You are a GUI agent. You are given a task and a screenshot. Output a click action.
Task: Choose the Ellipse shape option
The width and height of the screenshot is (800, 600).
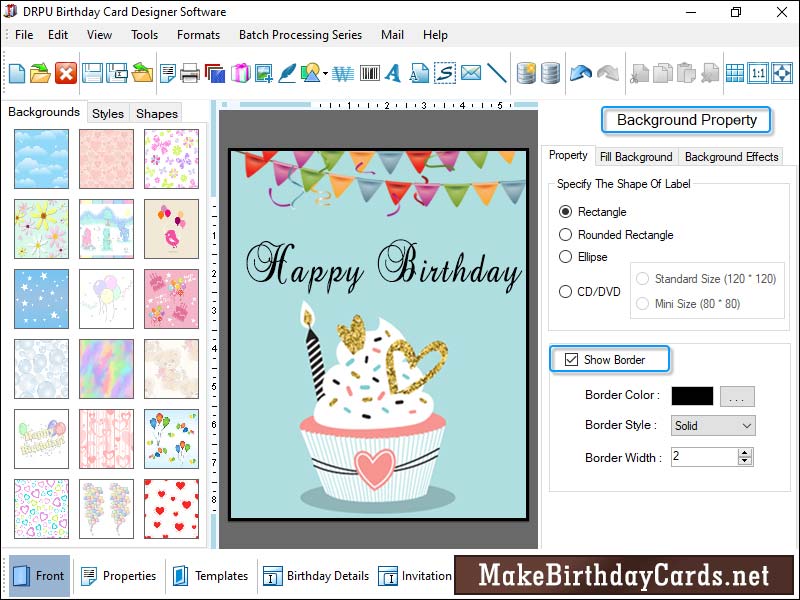point(566,257)
